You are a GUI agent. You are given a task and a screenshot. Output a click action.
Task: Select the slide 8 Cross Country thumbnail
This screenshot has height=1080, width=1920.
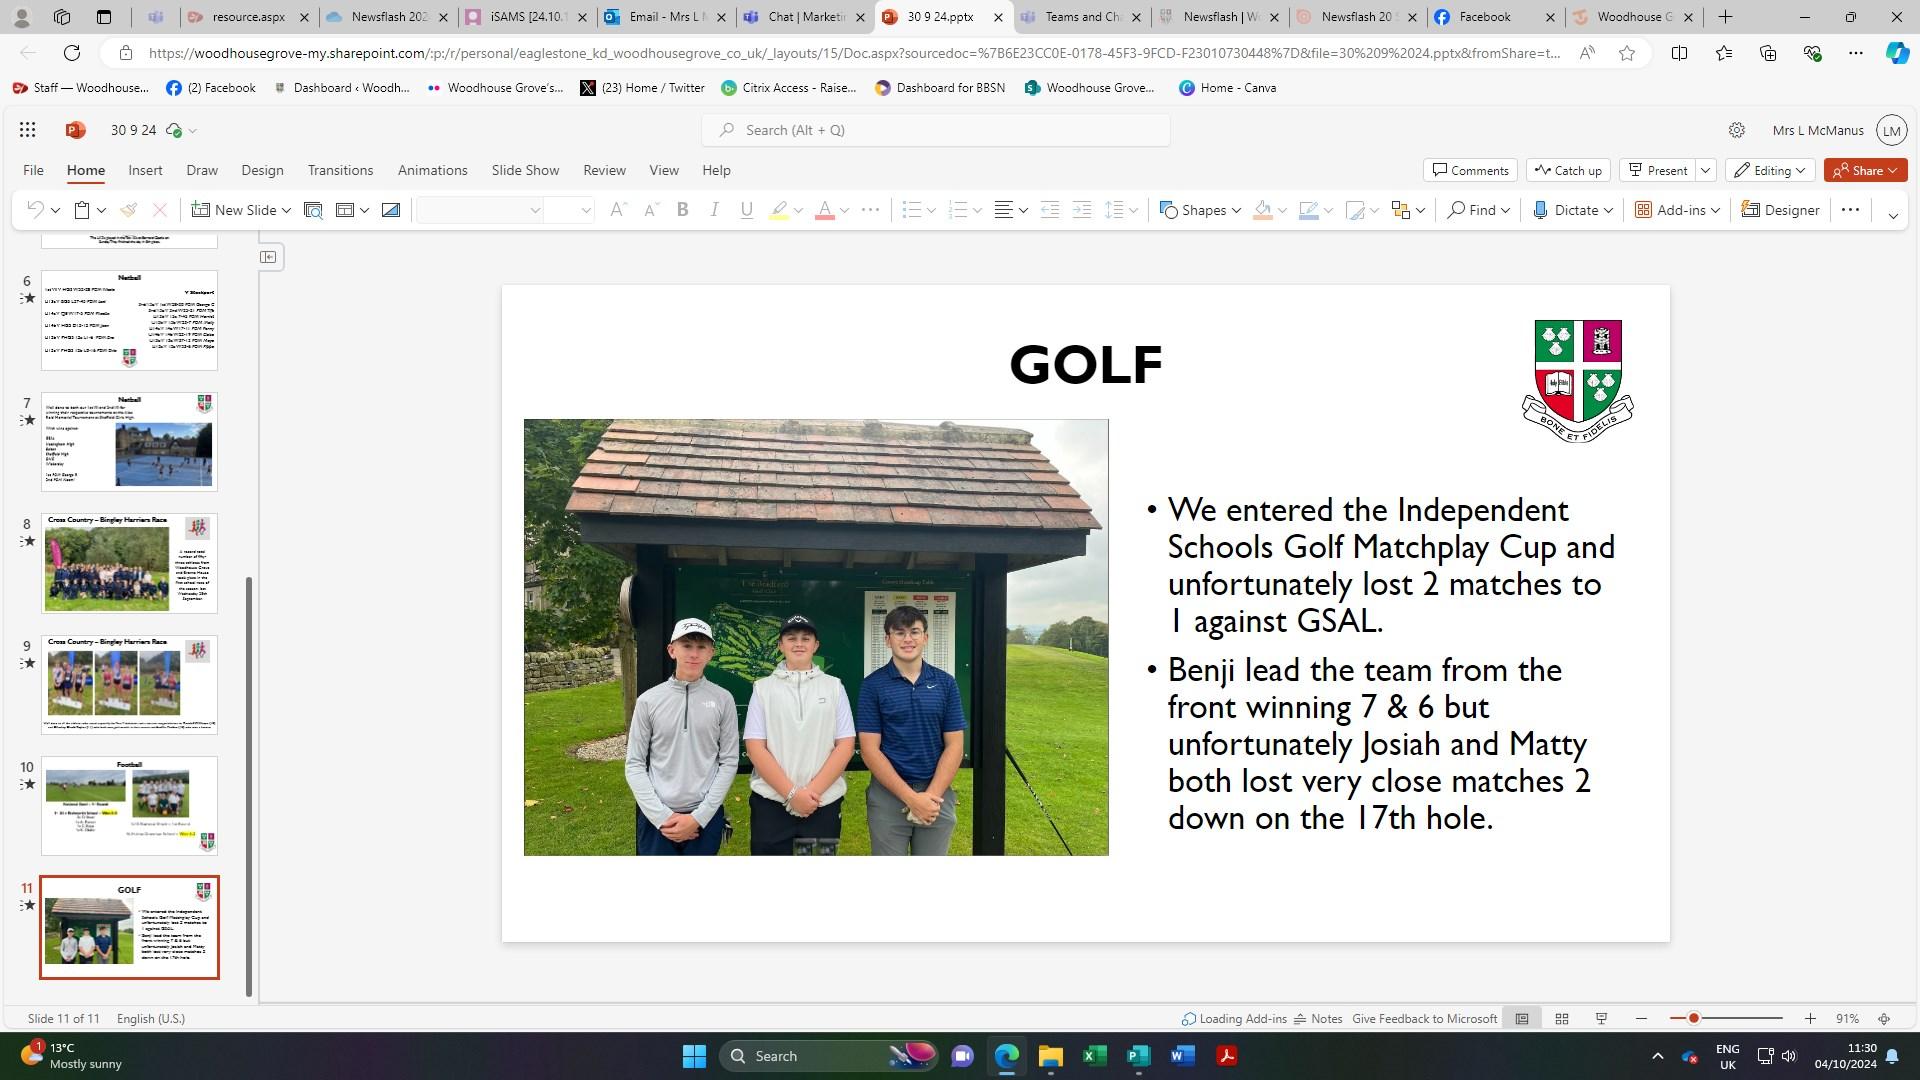pyautogui.click(x=129, y=564)
